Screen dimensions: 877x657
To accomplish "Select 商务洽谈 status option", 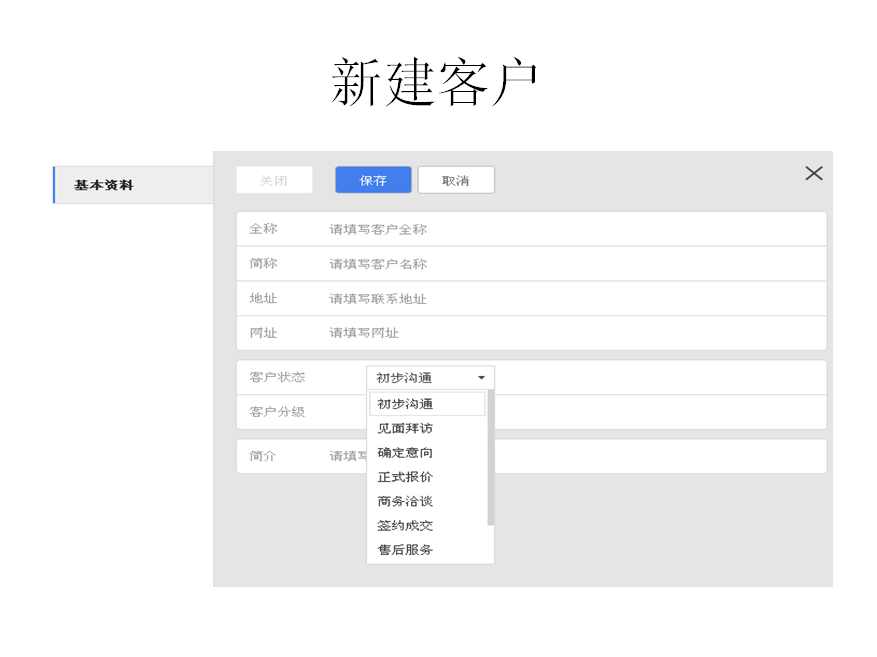I will [404, 501].
